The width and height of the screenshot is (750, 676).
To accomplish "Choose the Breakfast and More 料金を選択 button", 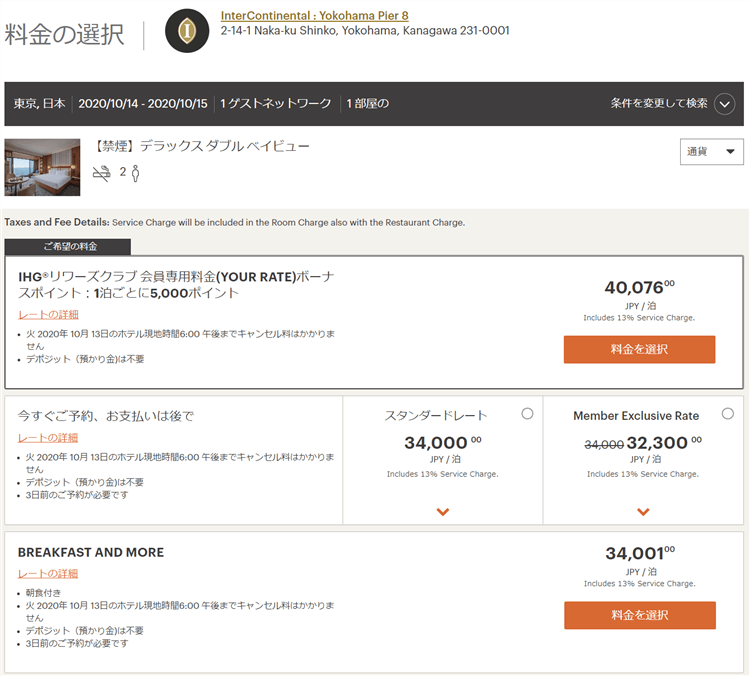I will point(639,615).
